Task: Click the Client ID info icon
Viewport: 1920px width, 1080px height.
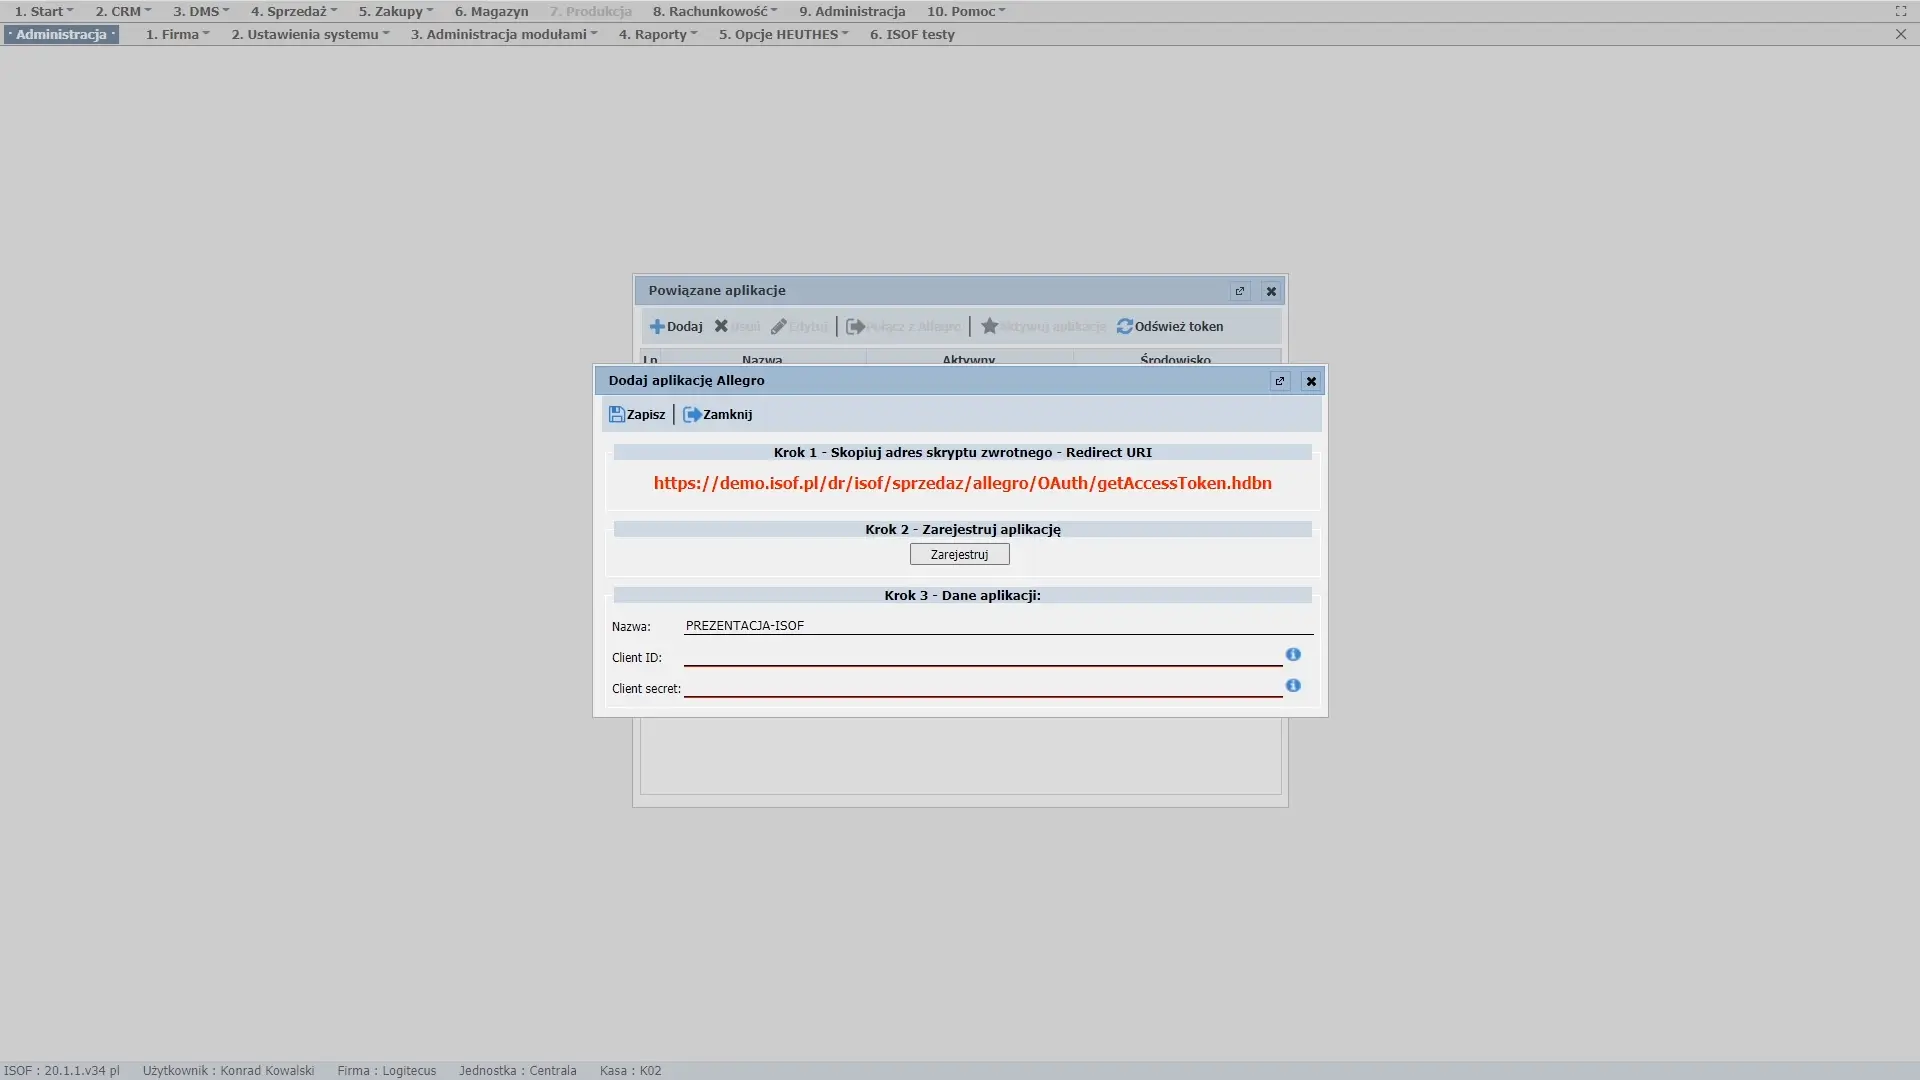Action: (1293, 654)
